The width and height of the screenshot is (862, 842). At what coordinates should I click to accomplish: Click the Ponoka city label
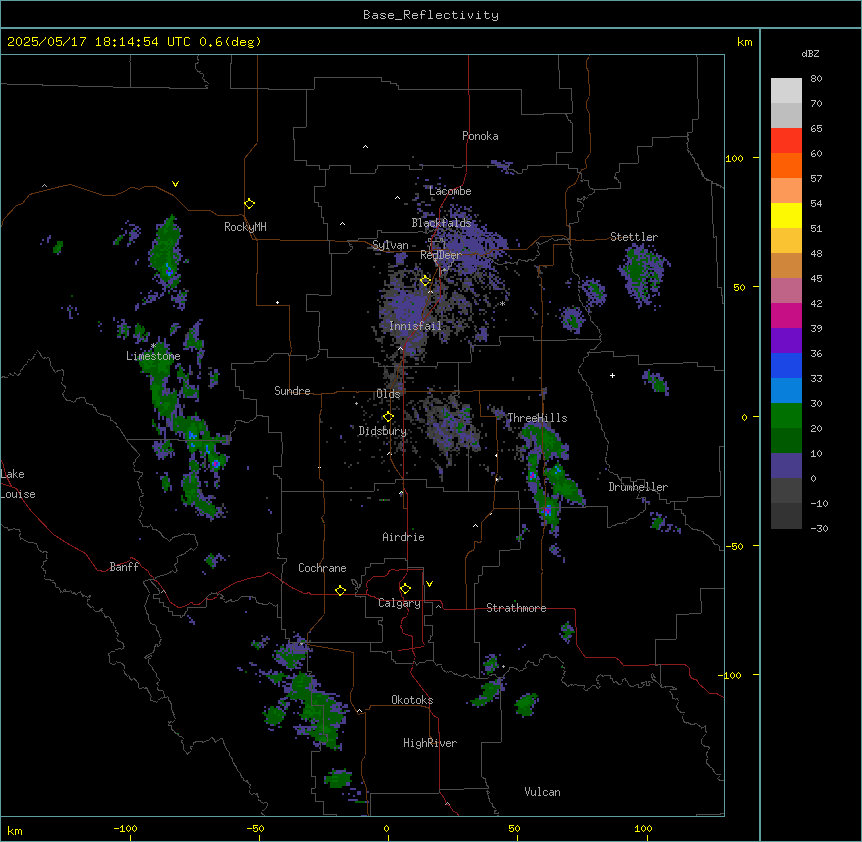coord(480,136)
